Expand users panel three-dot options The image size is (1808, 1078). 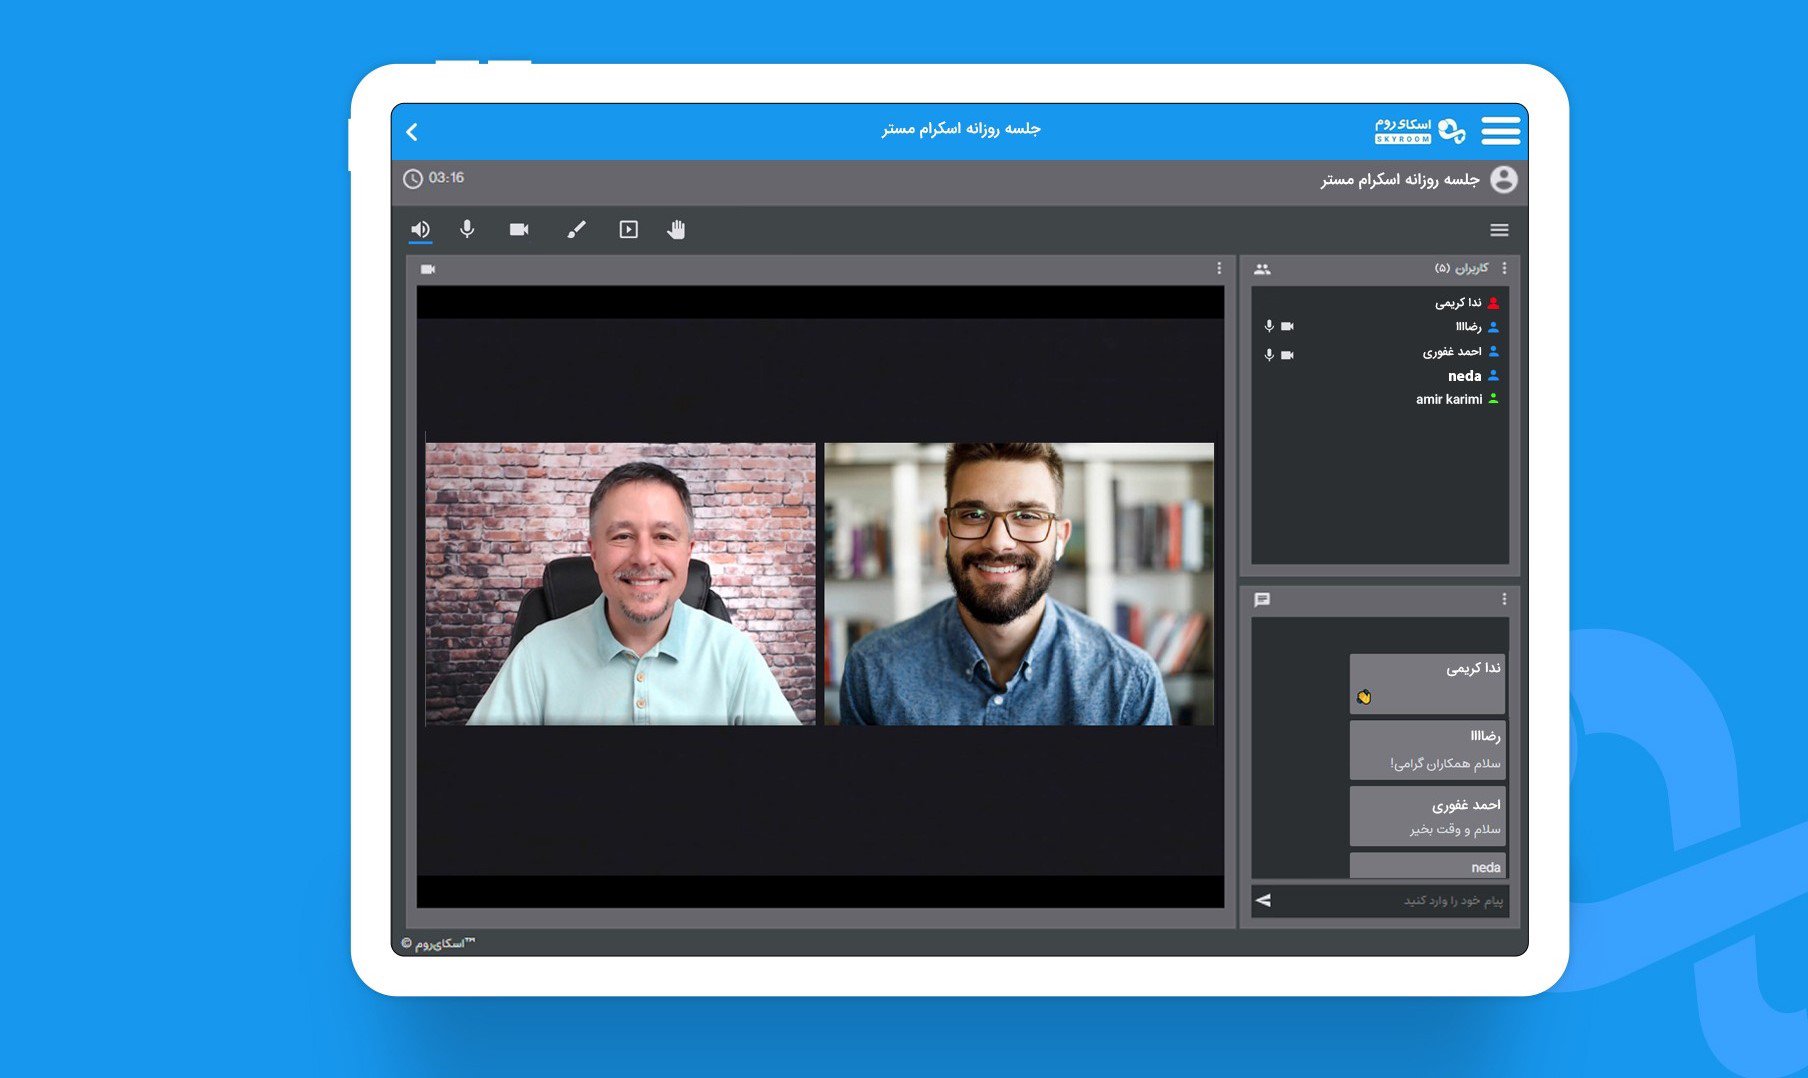click(1504, 268)
